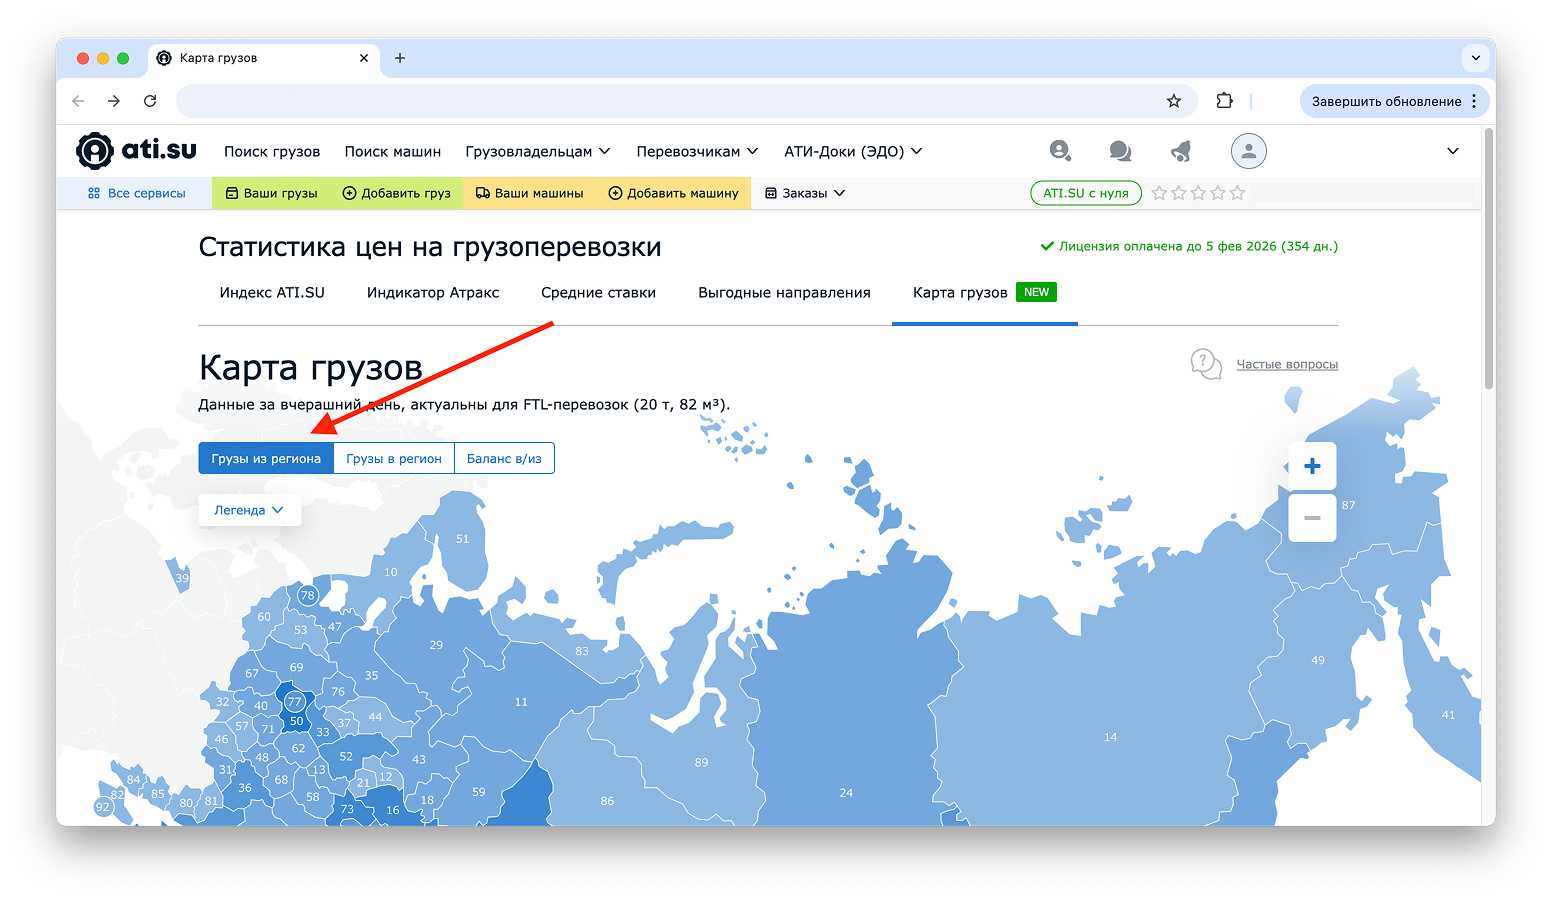Open the chat messages icon
The width and height of the screenshot is (1552, 900).
coord(1120,151)
